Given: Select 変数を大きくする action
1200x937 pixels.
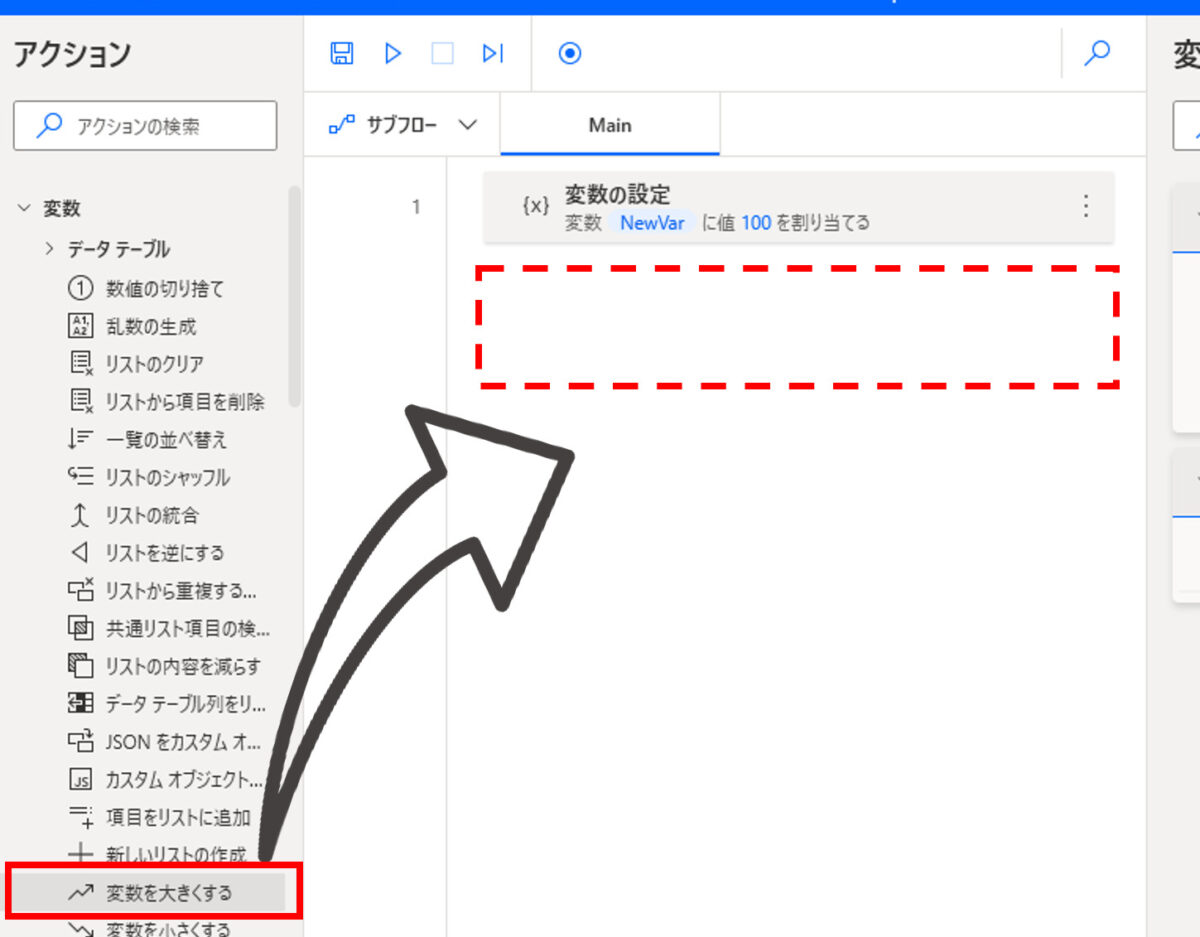Looking at the screenshot, I should pos(168,893).
